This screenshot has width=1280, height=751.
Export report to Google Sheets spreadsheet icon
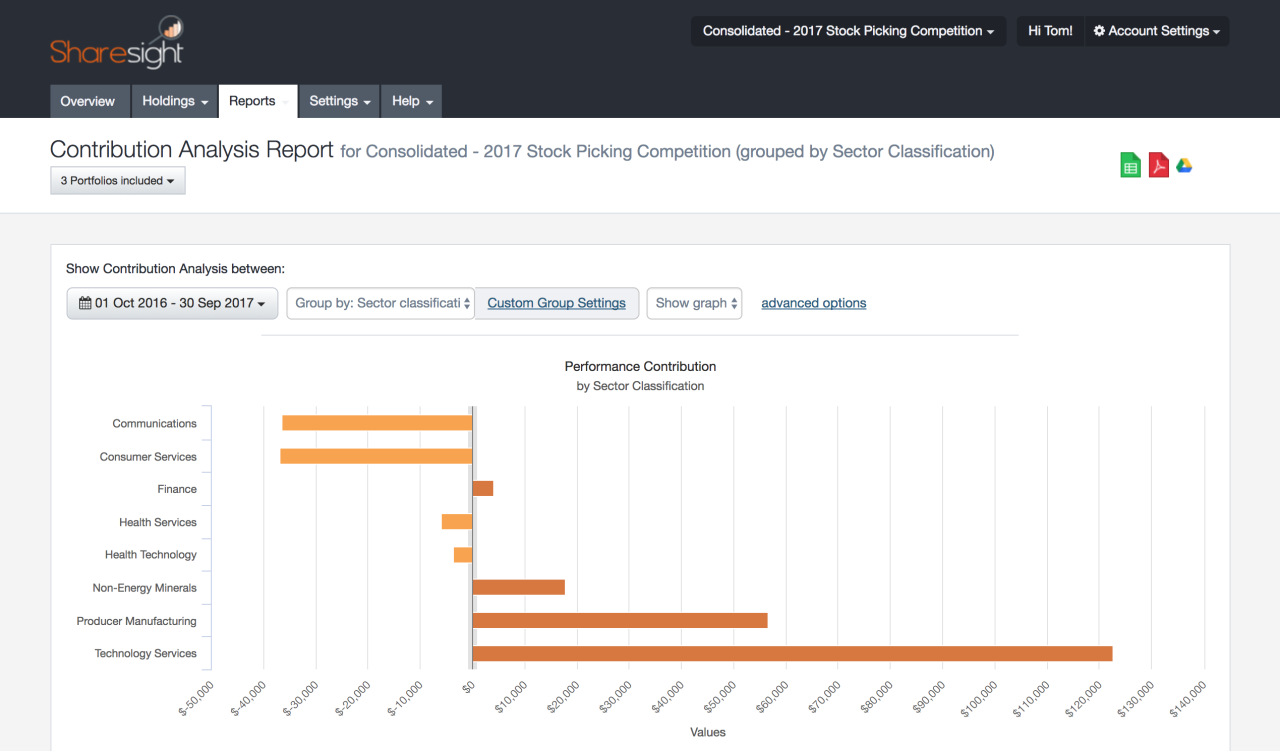point(1131,166)
